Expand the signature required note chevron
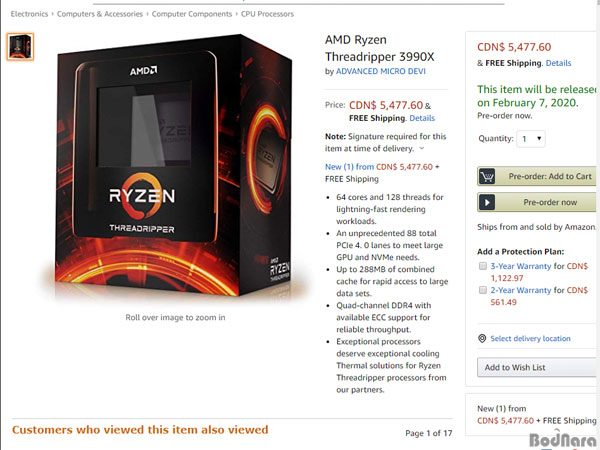 point(422,148)
